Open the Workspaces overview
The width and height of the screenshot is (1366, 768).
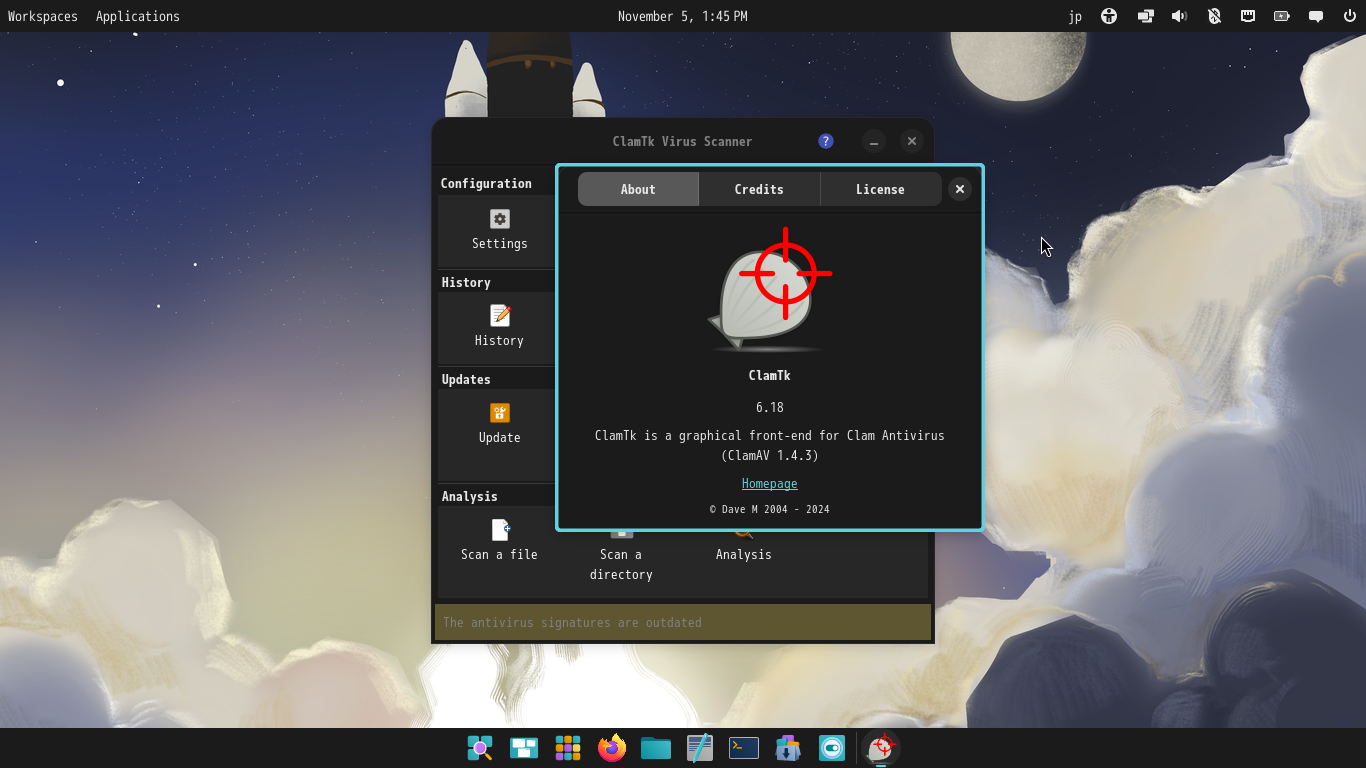[43, 16]
